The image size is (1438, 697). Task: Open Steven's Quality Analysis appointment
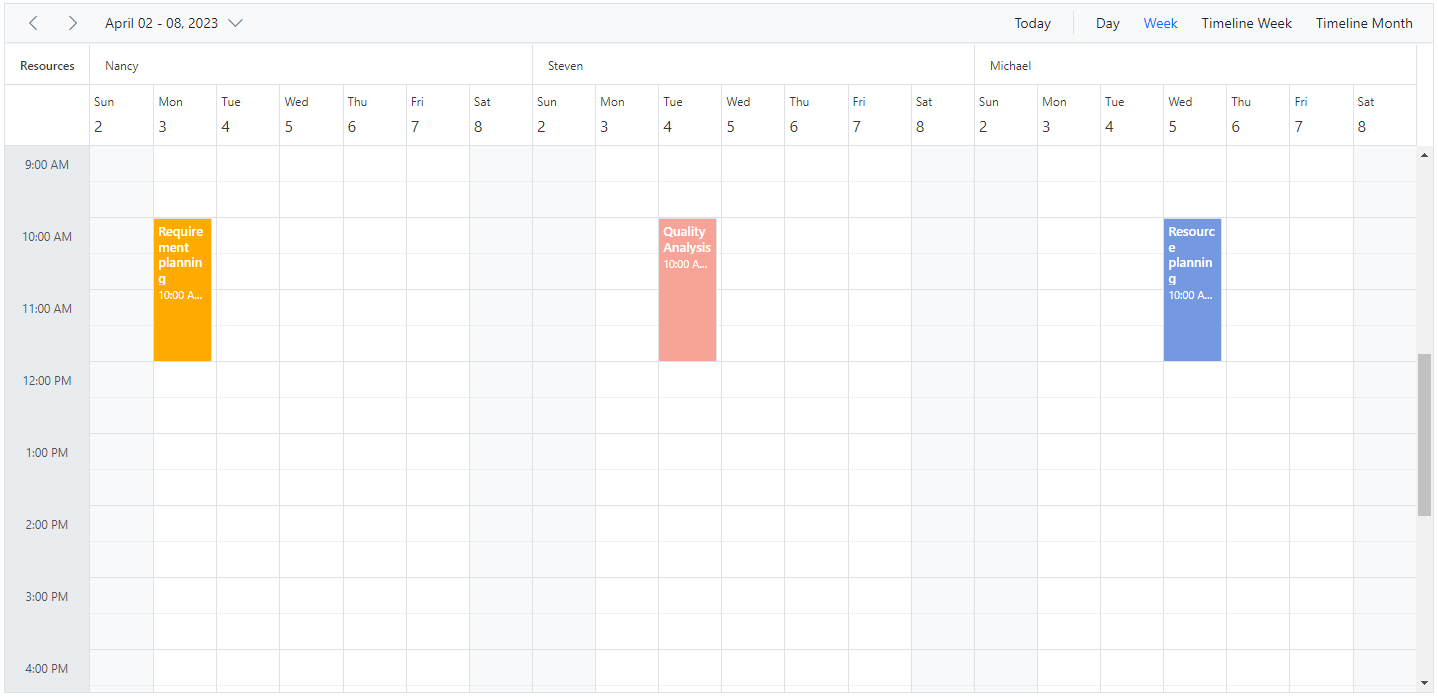pos(687,289)
